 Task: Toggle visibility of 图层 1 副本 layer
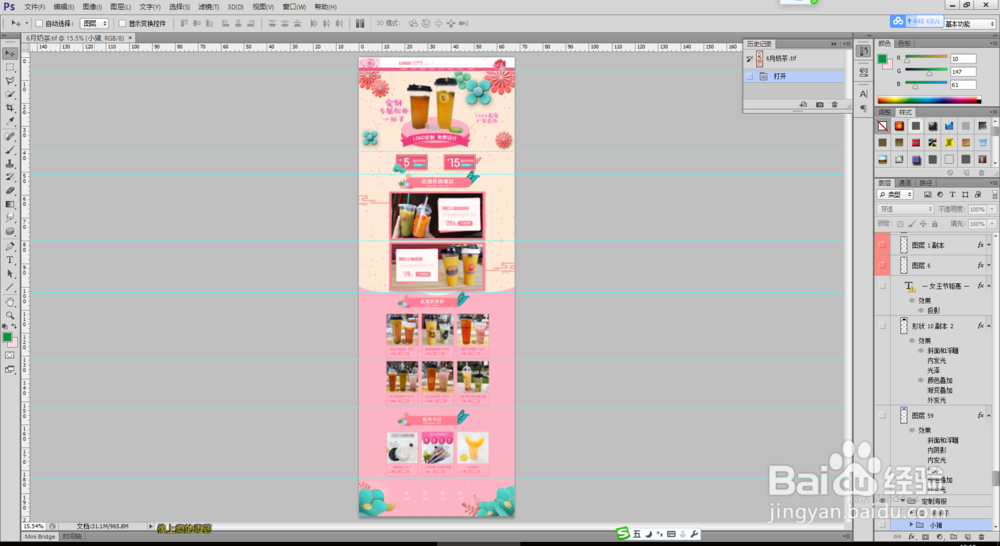click(882, 245)
